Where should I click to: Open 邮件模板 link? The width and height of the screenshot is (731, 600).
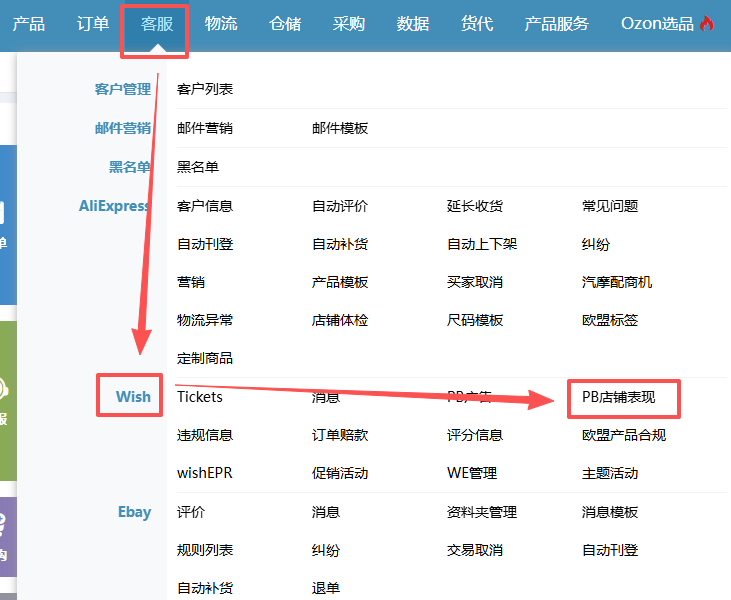tap(340, 128)
